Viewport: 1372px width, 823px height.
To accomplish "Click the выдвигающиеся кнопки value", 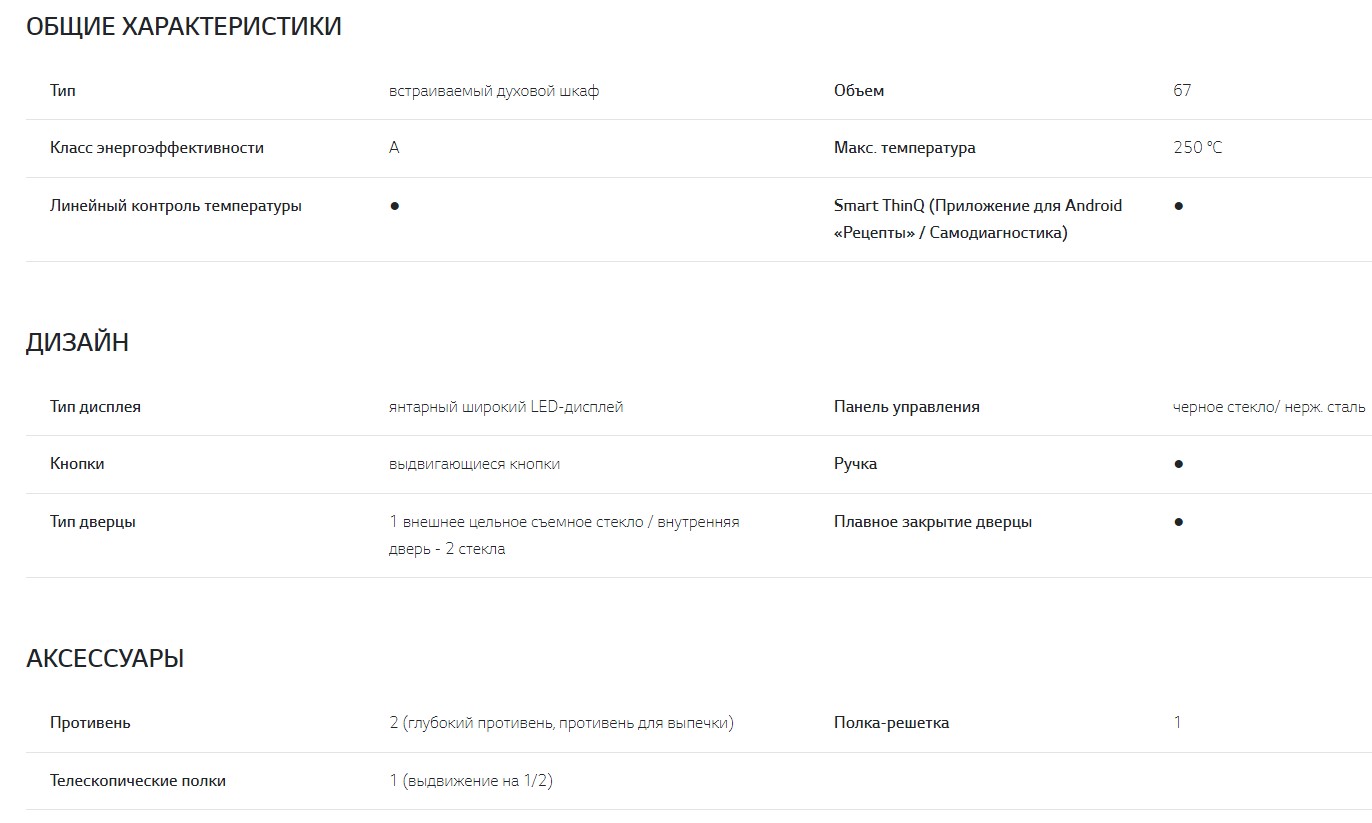I will point(474,464).
